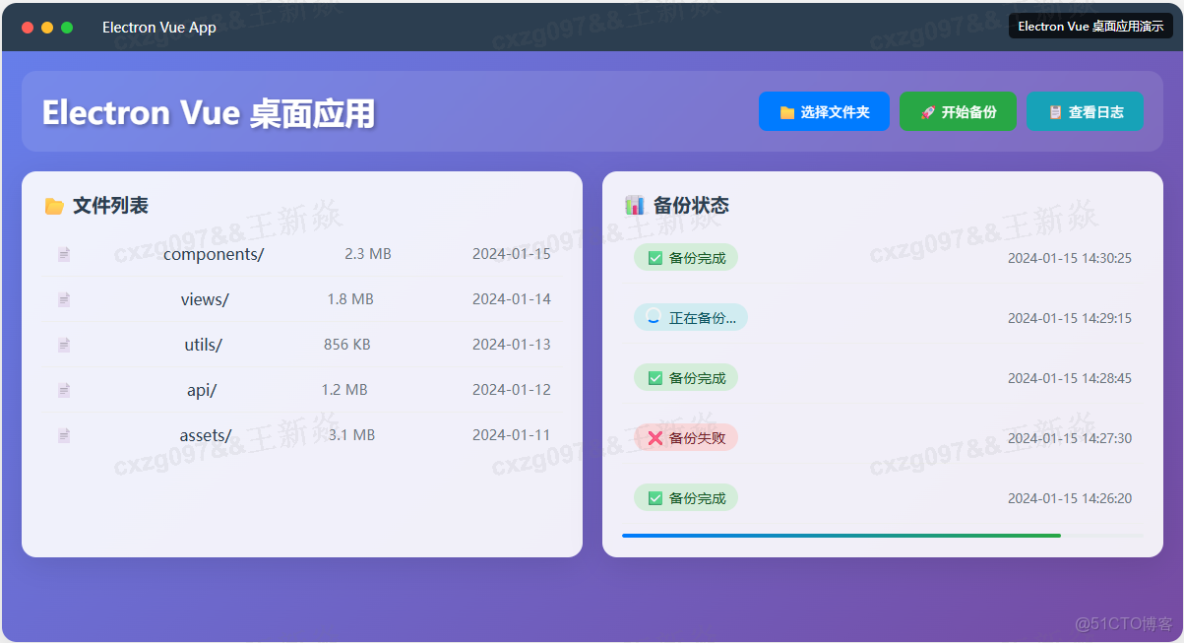Image resolution: width=1184 pixels, height=643 pixels.
Task: Click the clipboard icon on the 查看日志 button
Action: [1055, 112]
